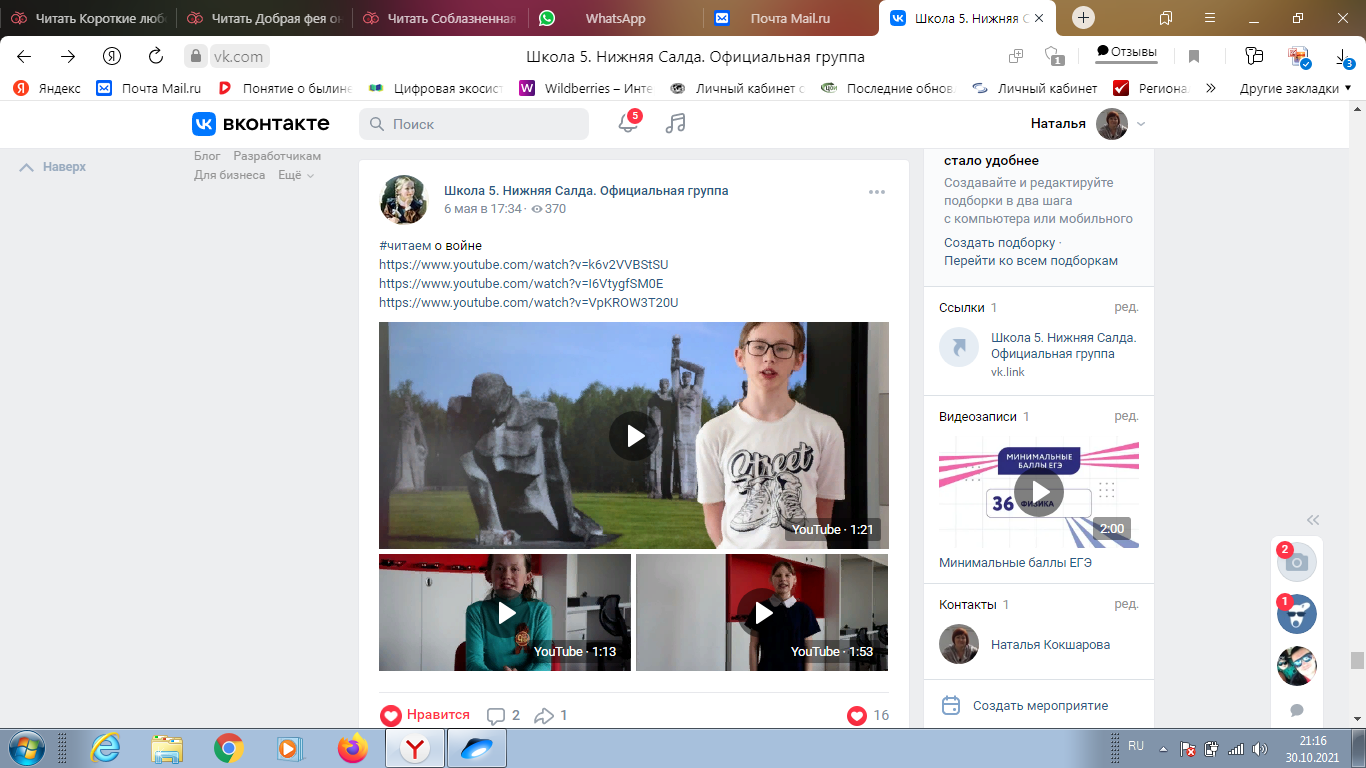Edit Контакты section via ред.

[1126, 605]
